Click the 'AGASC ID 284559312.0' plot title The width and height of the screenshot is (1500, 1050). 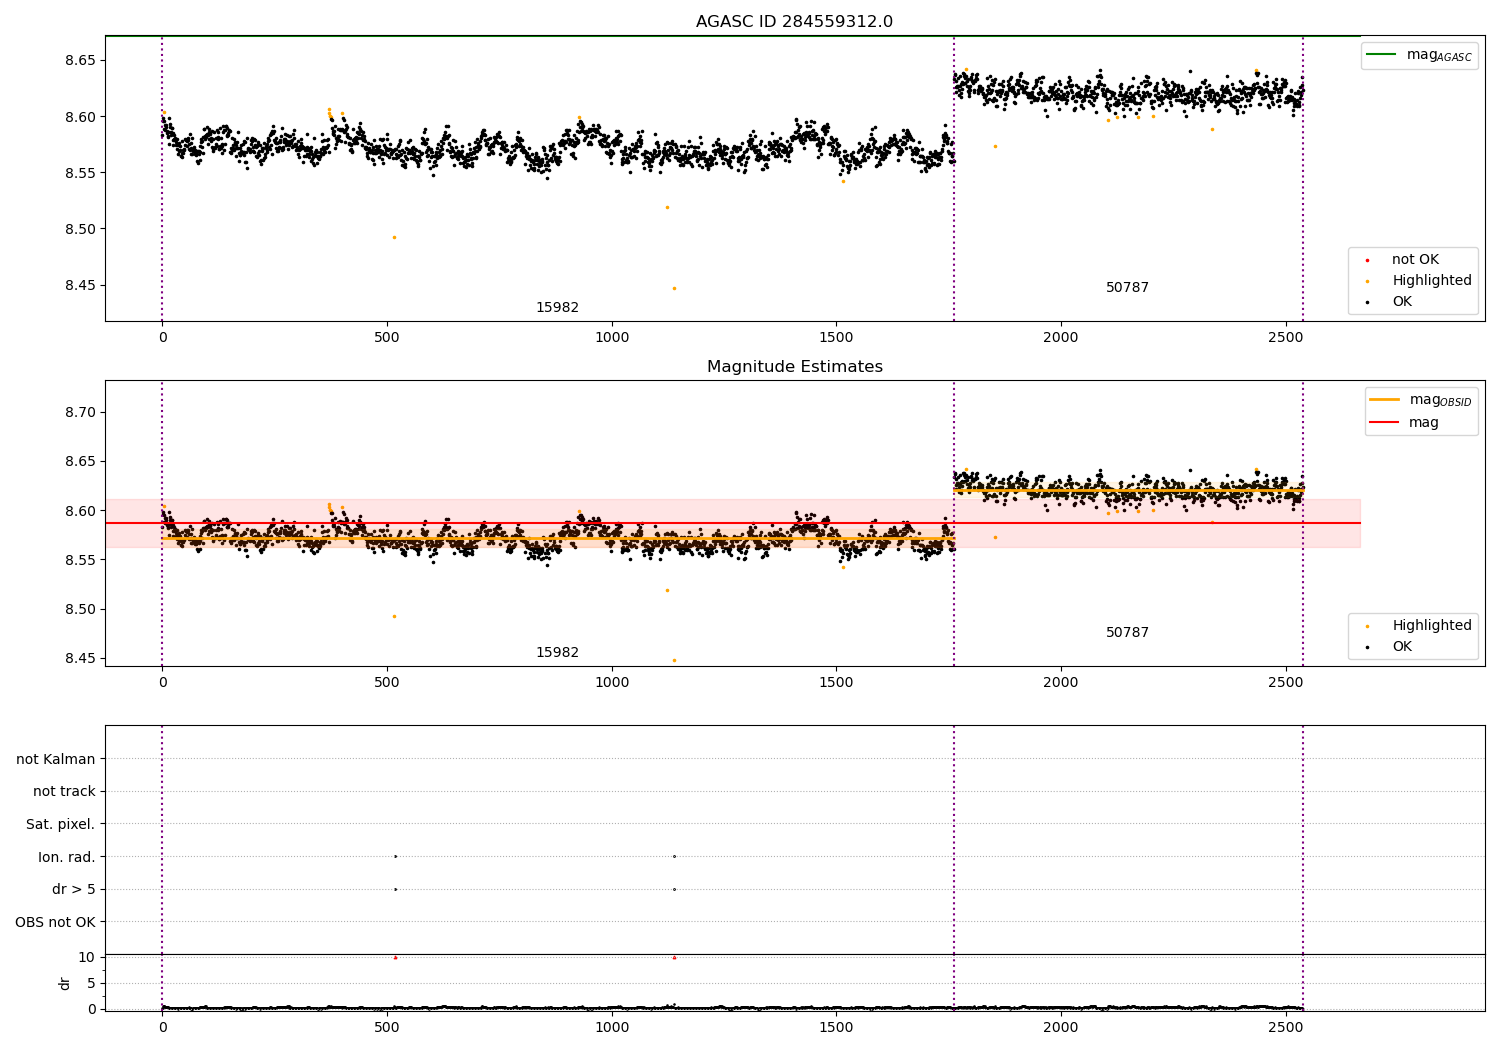[794, 22]
